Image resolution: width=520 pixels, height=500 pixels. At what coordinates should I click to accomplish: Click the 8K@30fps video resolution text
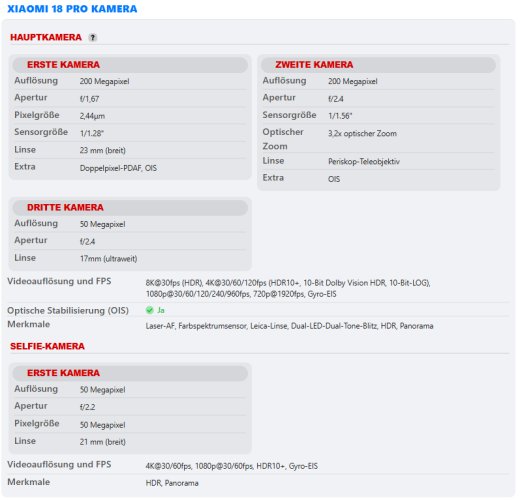coord(288,289)
